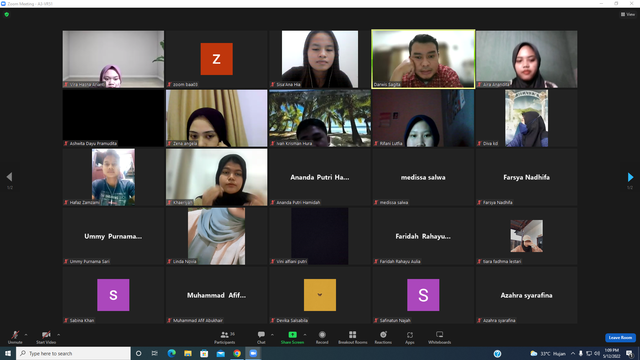Click the green encryption shield icon
Viewport: 640px width, 360px height.
[x=7, y=14]
